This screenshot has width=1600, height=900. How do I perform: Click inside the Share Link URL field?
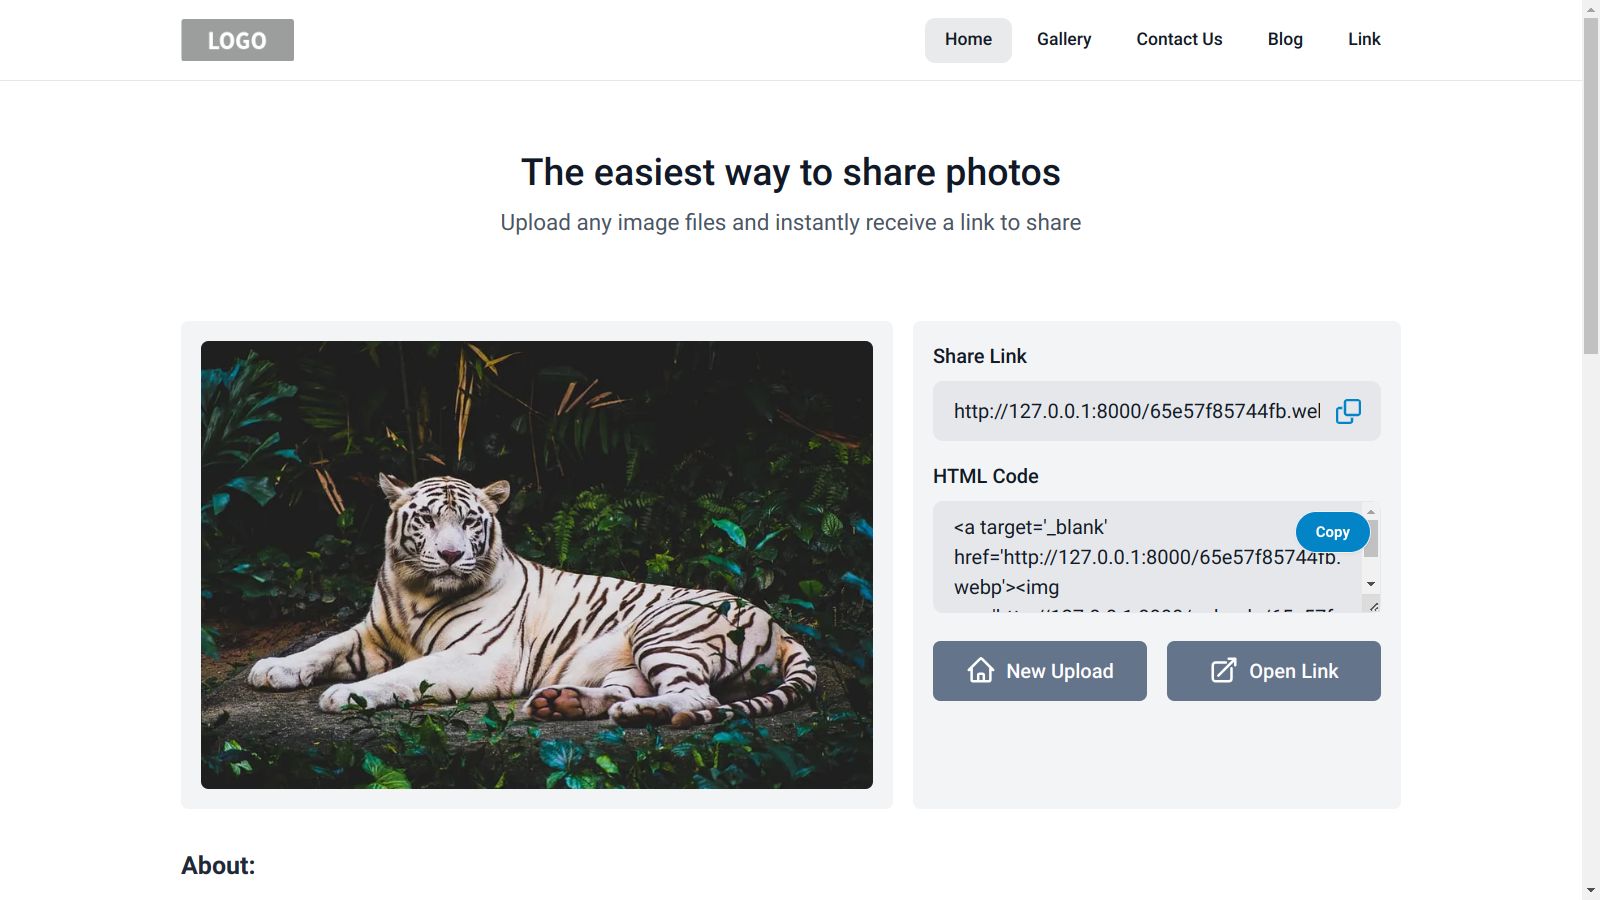[1136, 411]
